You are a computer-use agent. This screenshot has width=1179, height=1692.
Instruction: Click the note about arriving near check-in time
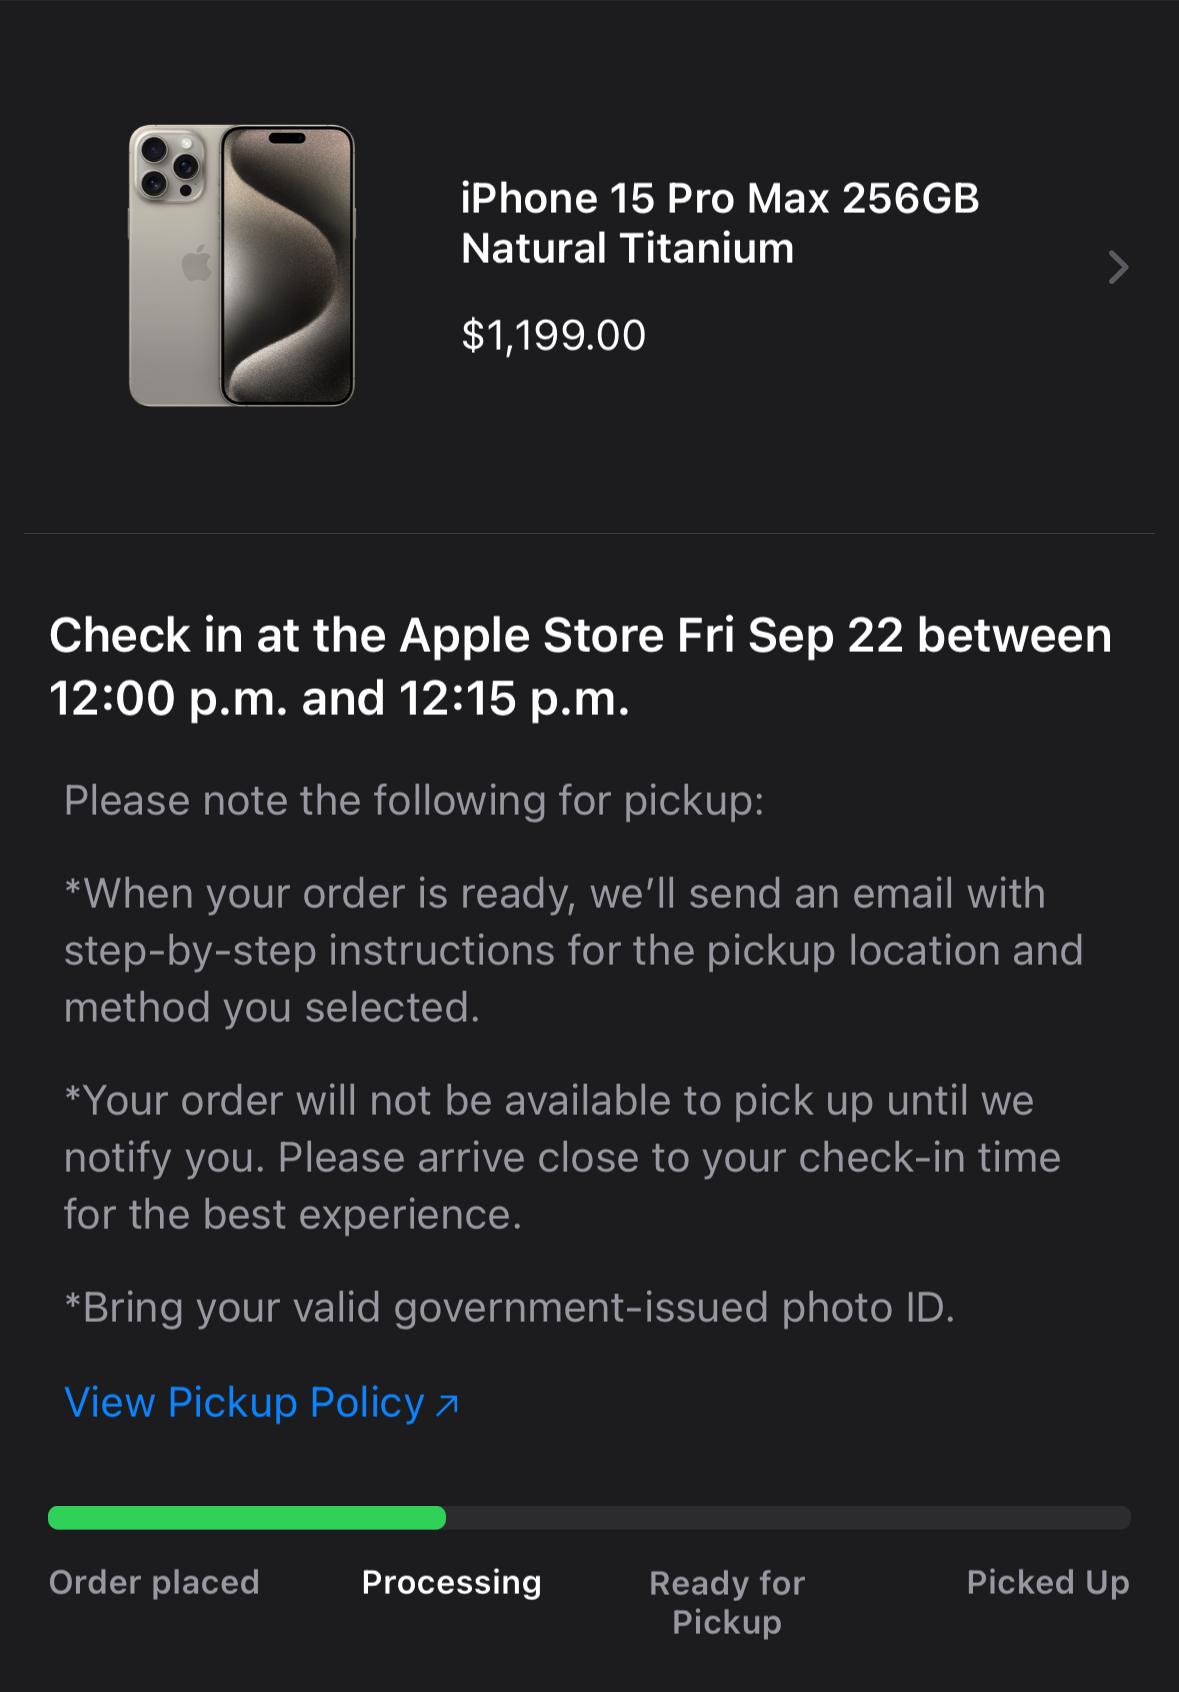(x=562, y=1157)
